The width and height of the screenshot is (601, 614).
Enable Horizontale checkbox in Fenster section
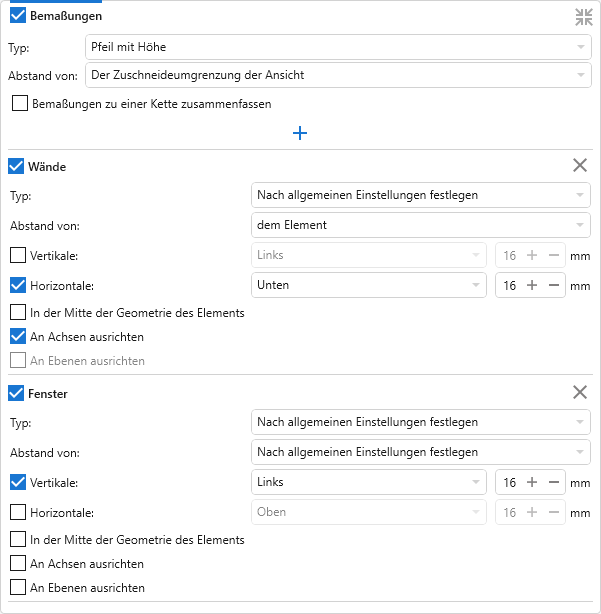click(x=17, y=512)
